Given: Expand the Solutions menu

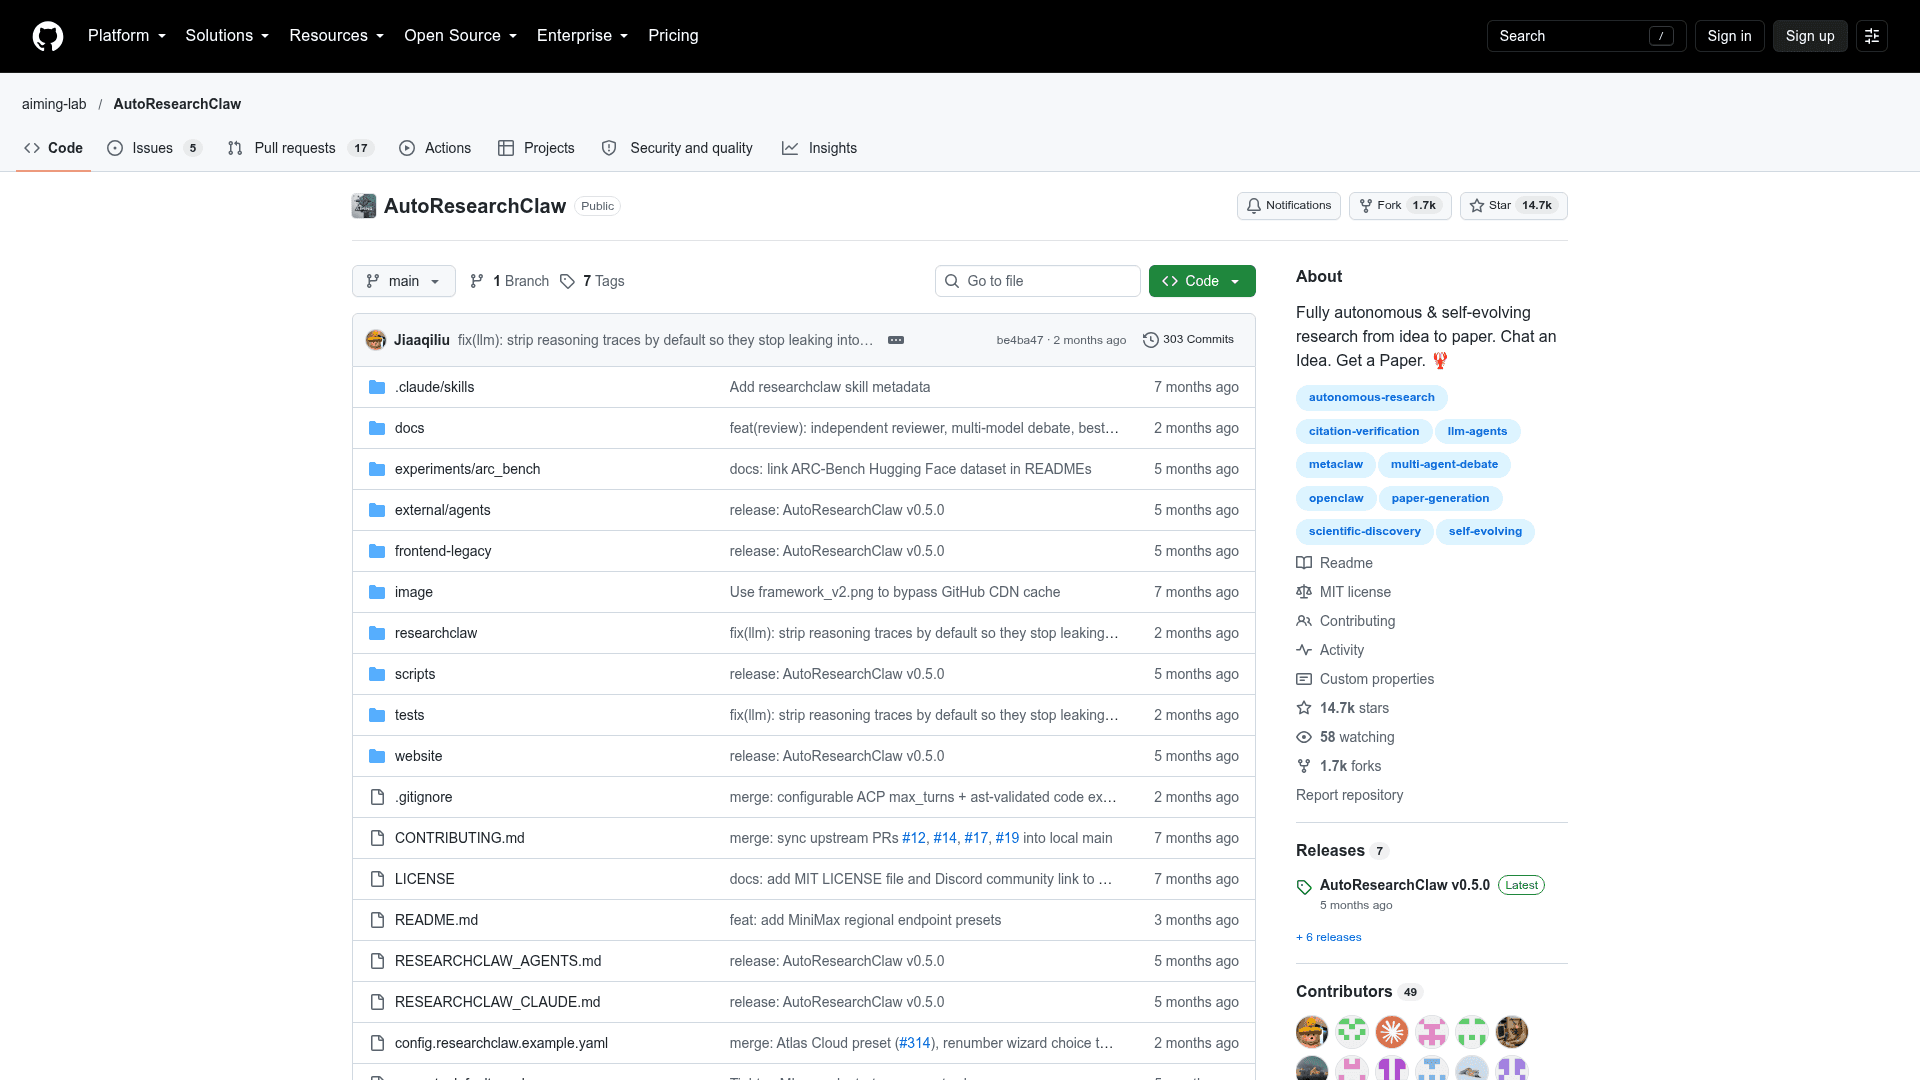Looking at the screenshot, I should [227, 36].
